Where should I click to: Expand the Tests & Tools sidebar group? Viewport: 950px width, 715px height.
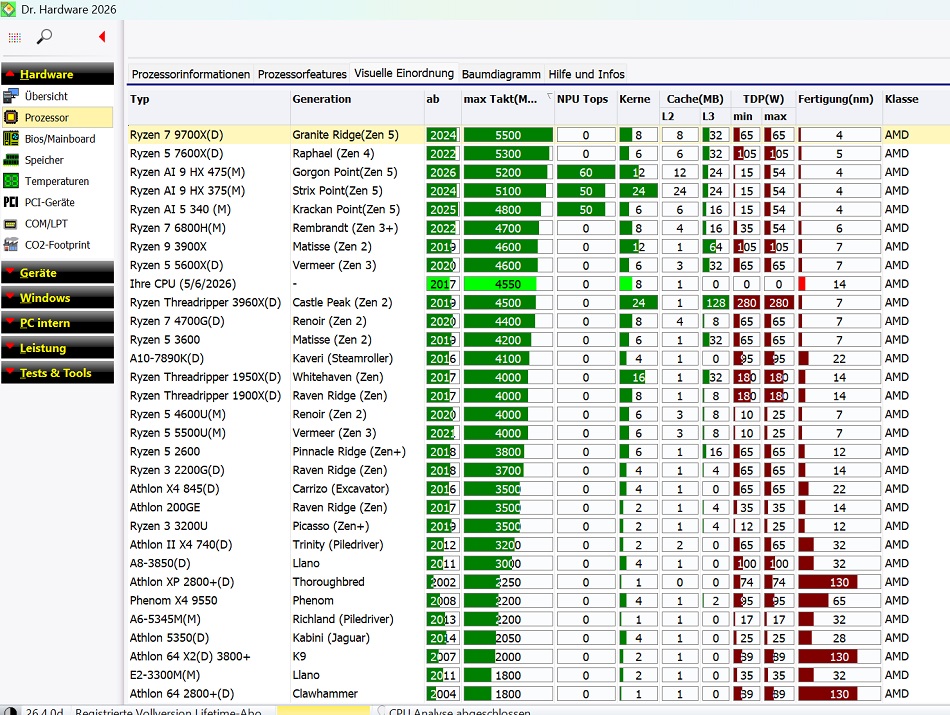58,373
